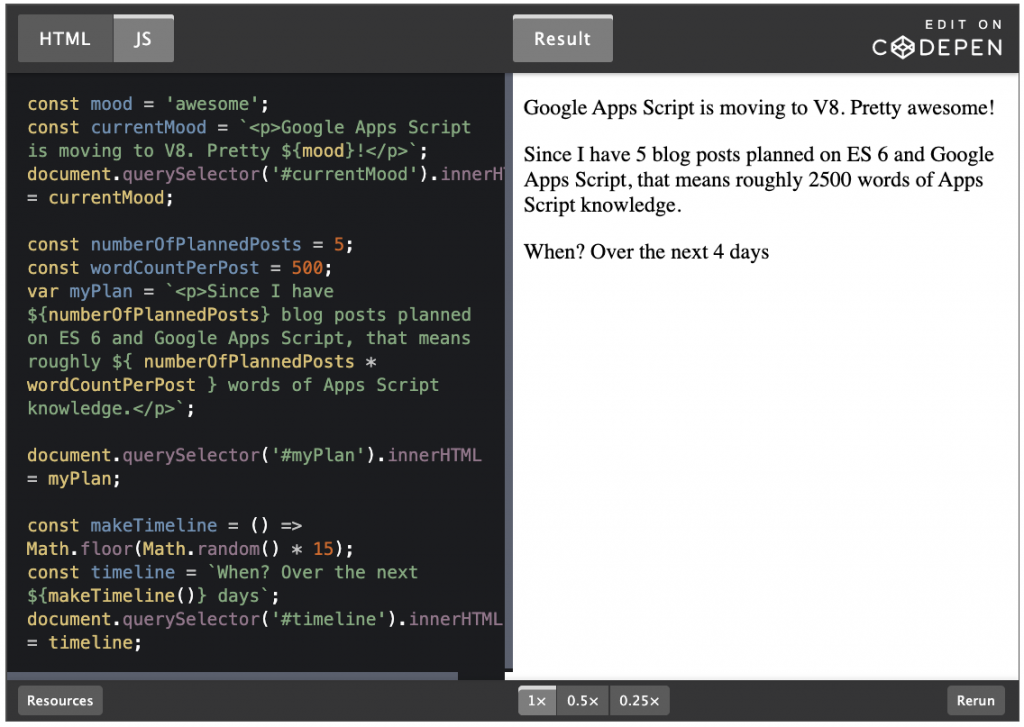Click the querySelector('#timeline') line

coord(264,619)
